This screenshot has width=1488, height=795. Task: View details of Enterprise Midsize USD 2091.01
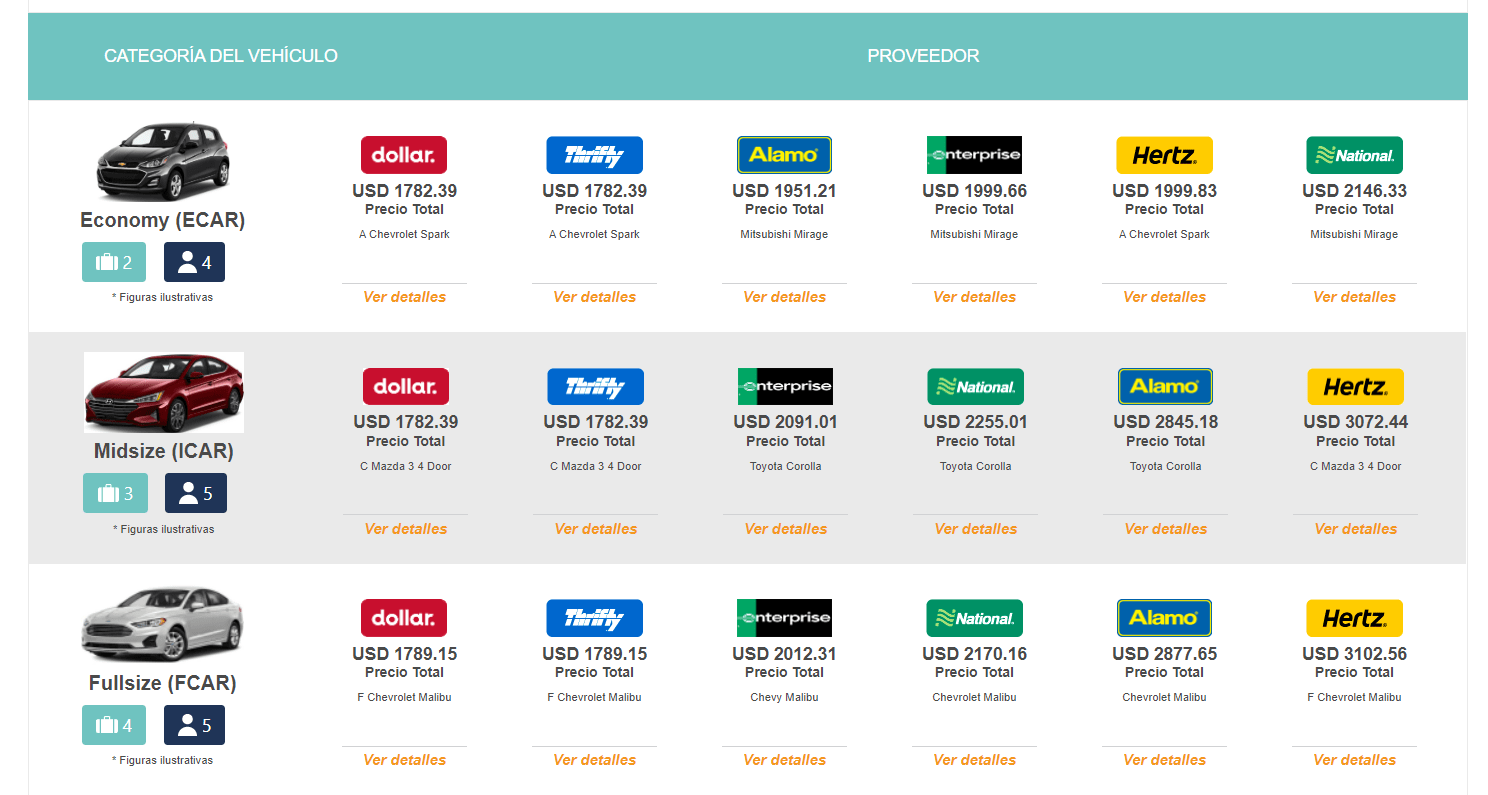pos(786,529)
